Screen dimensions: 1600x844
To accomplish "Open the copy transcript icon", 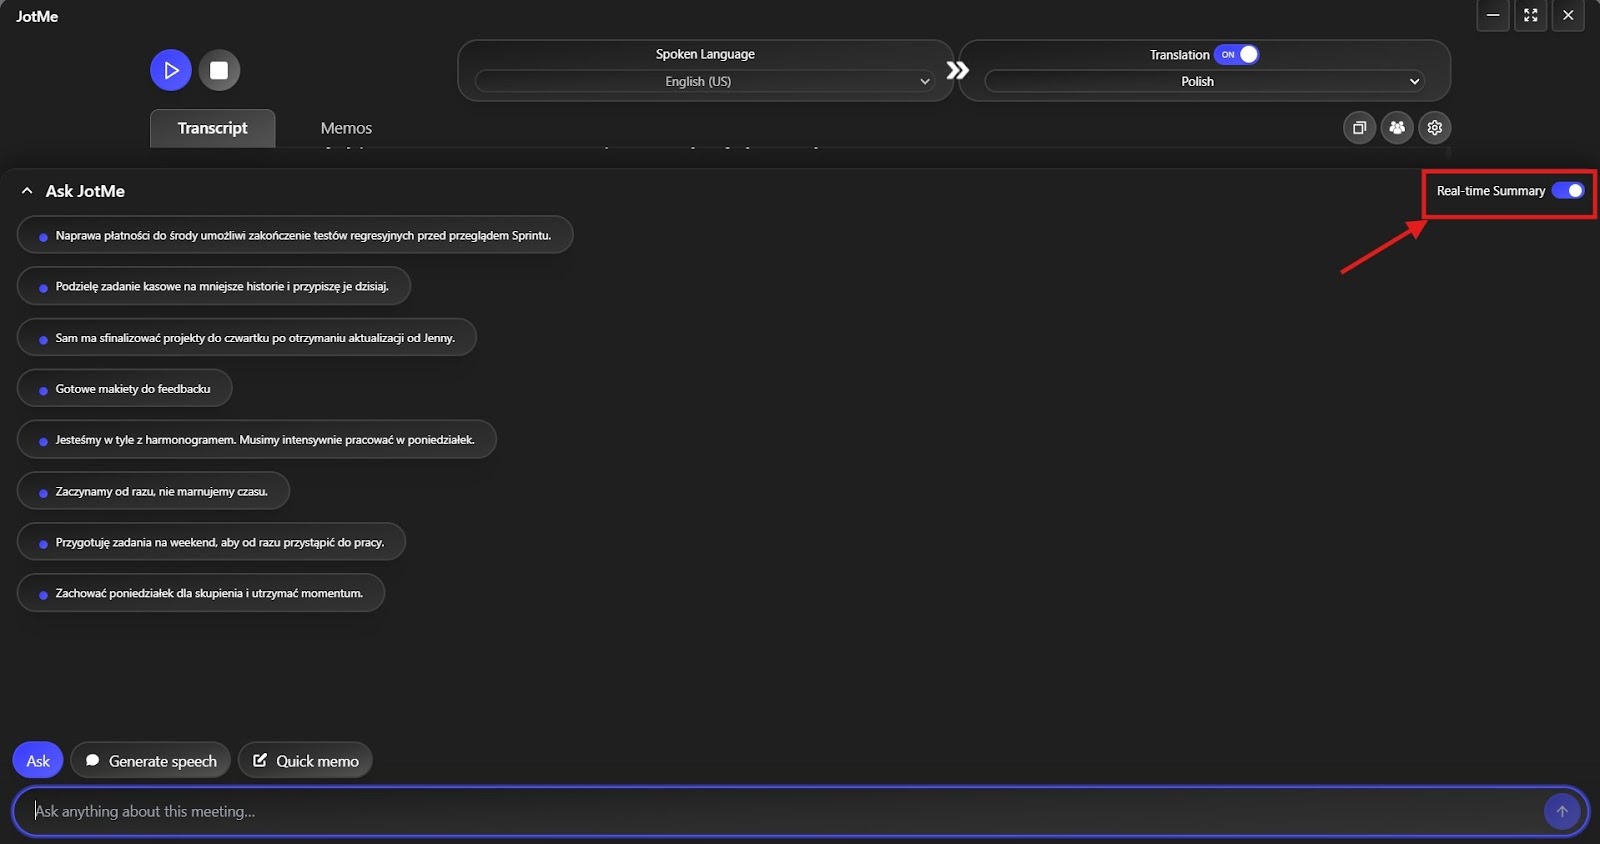I will point(1359,127).
